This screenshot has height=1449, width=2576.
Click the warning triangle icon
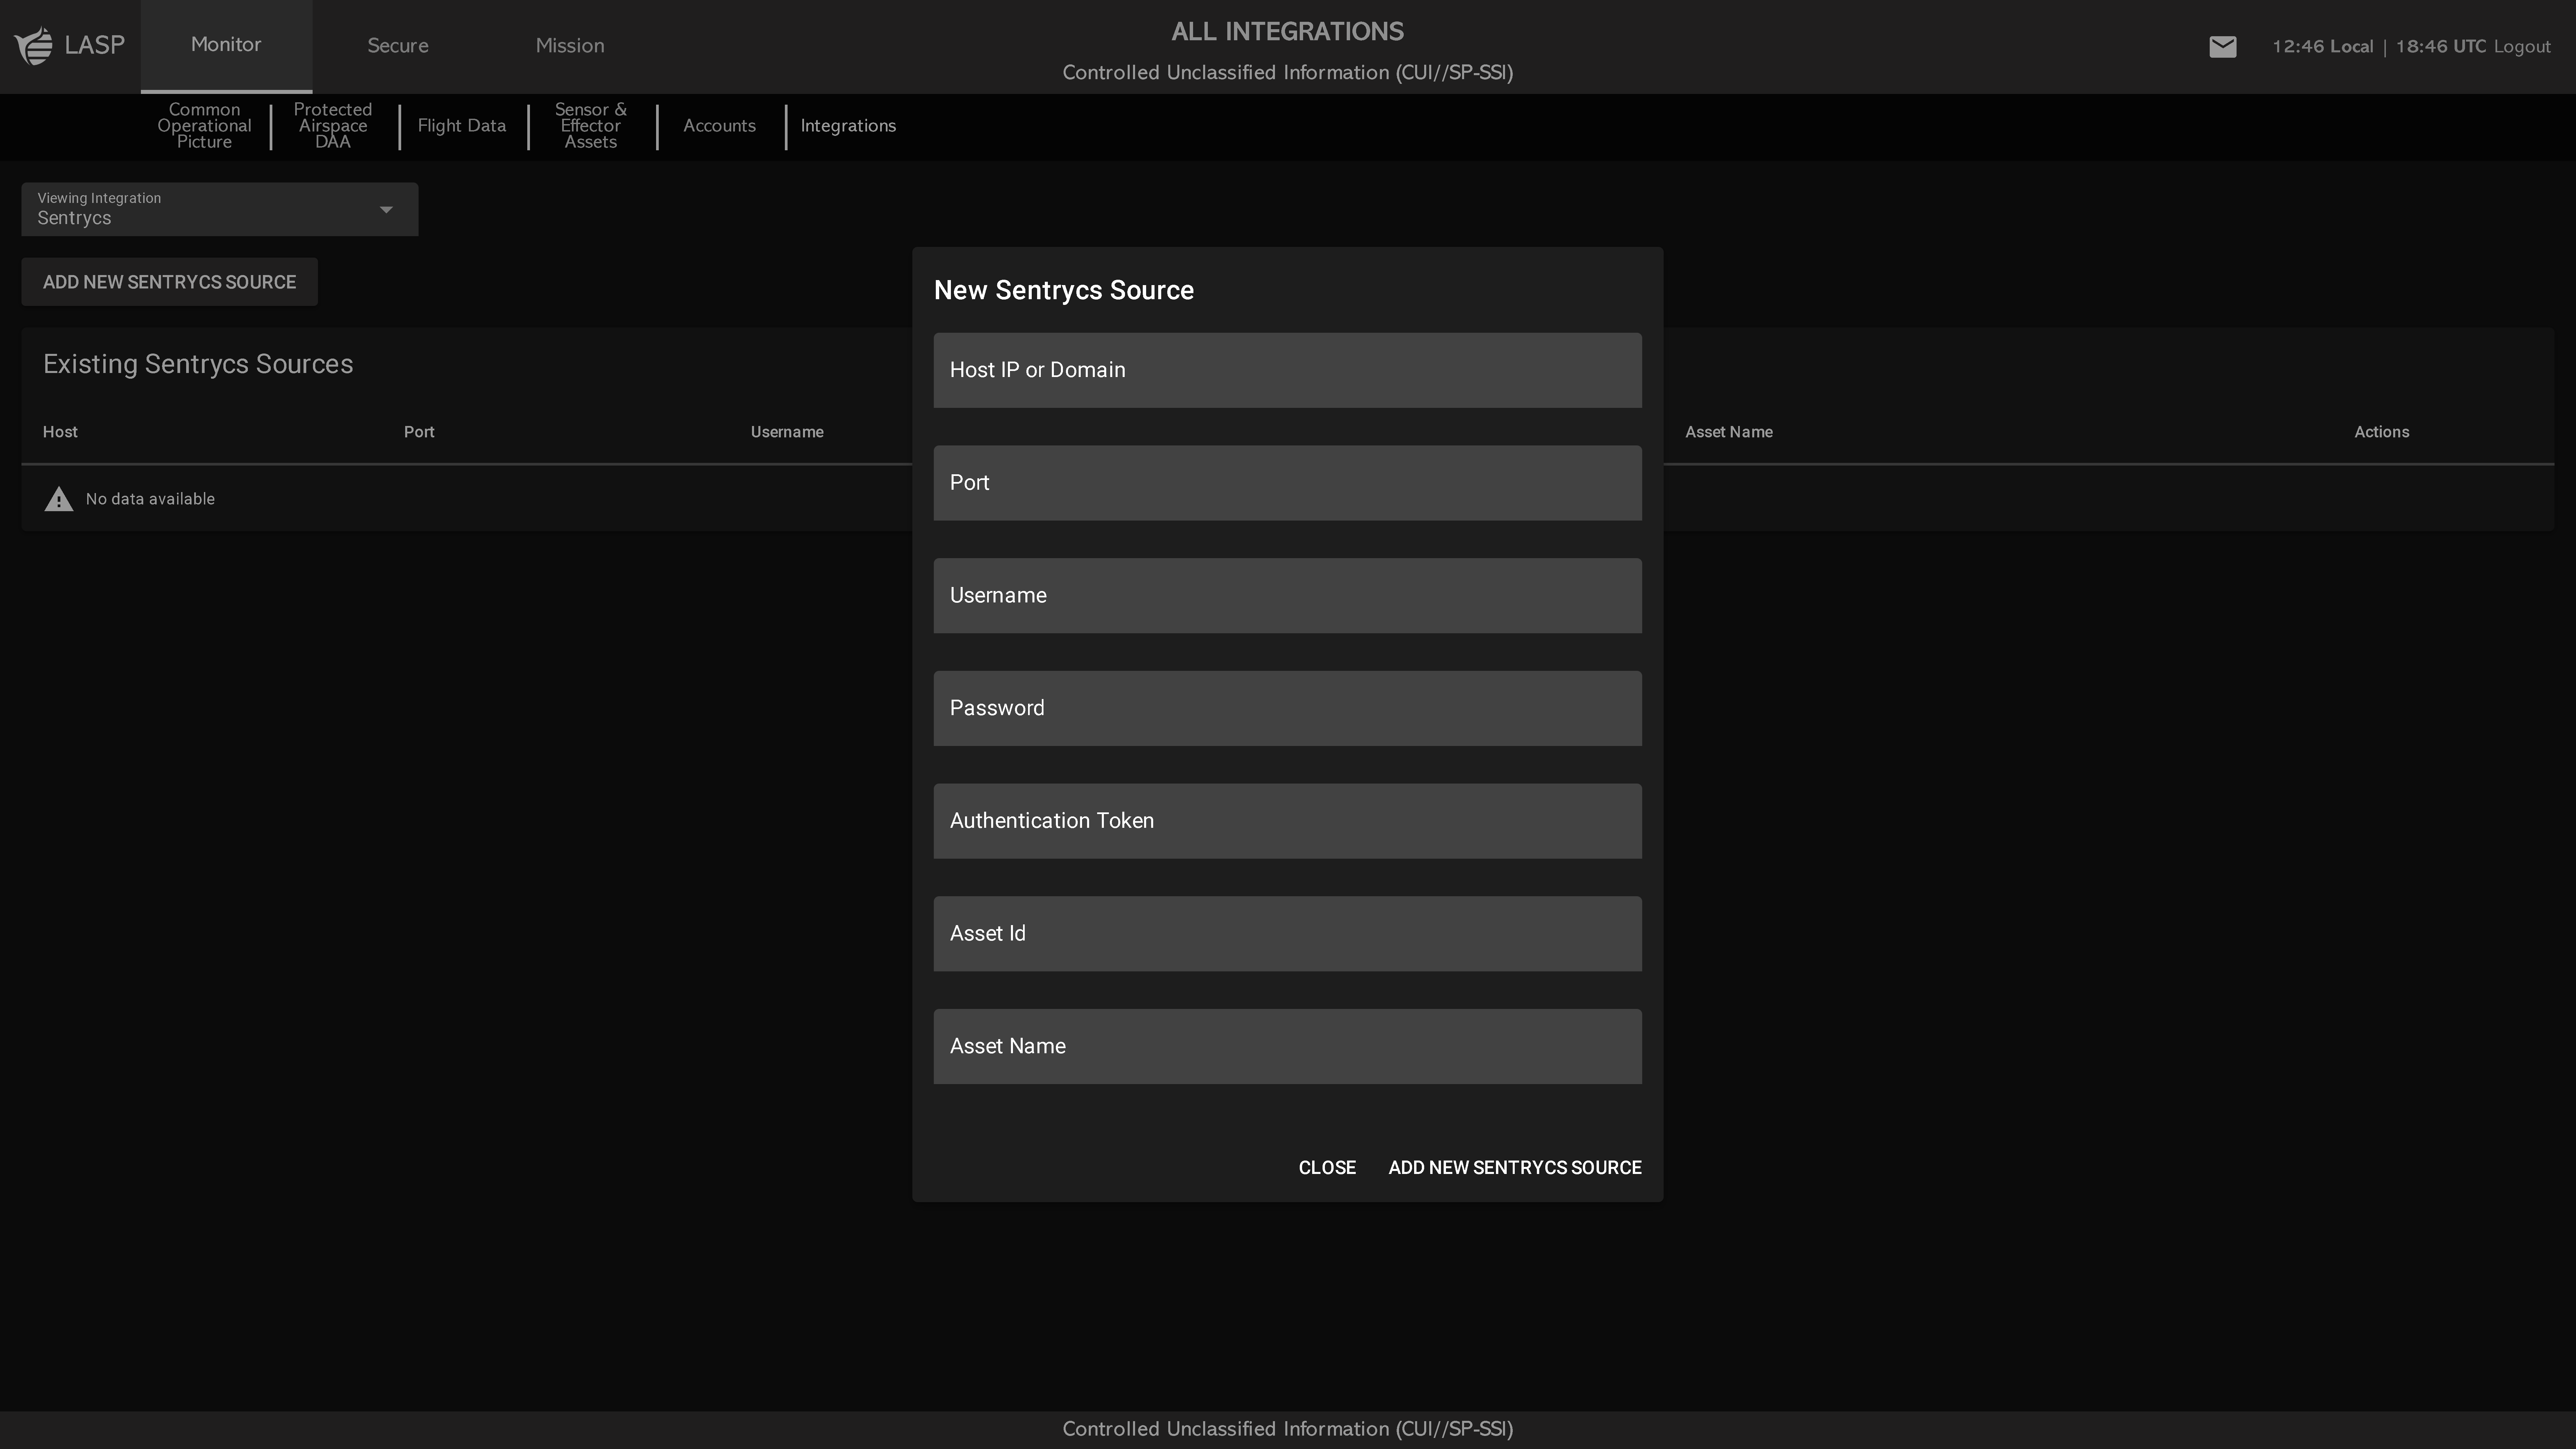pos(59,499)
